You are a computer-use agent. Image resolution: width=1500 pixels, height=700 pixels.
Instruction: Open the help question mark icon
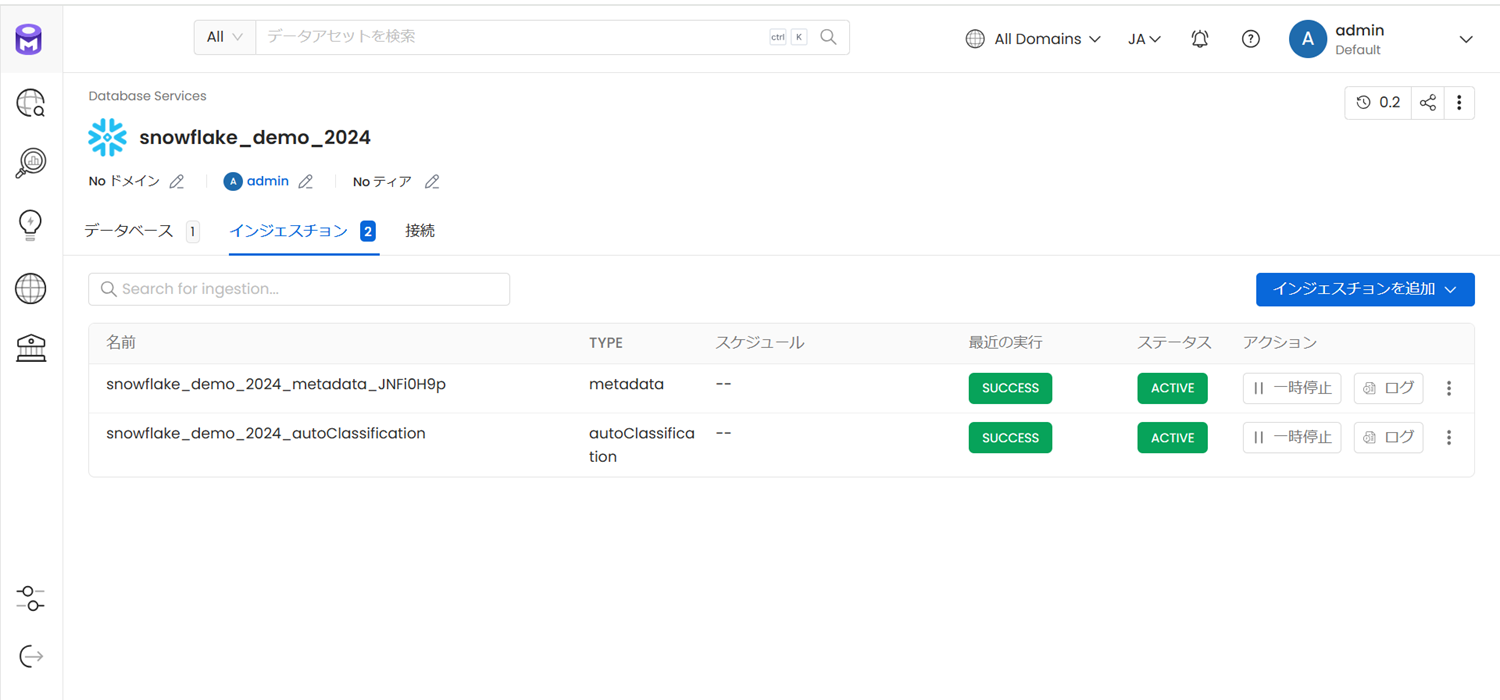pos(1251,39)
